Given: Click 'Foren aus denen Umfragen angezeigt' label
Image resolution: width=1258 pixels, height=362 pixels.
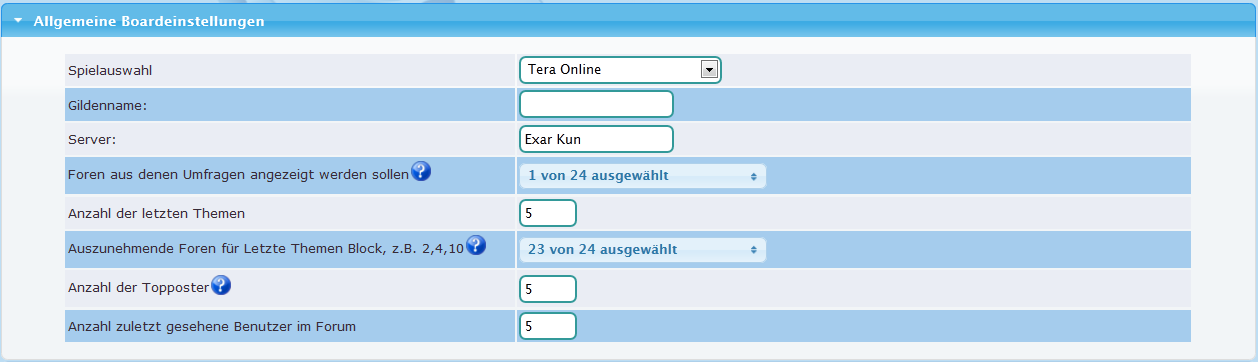Looking at the screenshot, I should pos(238,175).
